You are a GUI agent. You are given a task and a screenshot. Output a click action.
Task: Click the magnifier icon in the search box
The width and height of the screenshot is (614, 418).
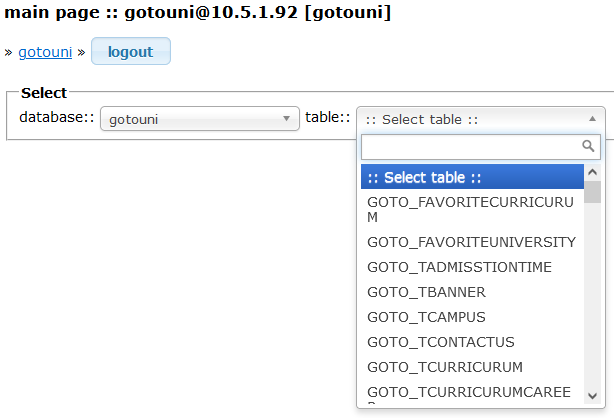click(x=589, y=147)
